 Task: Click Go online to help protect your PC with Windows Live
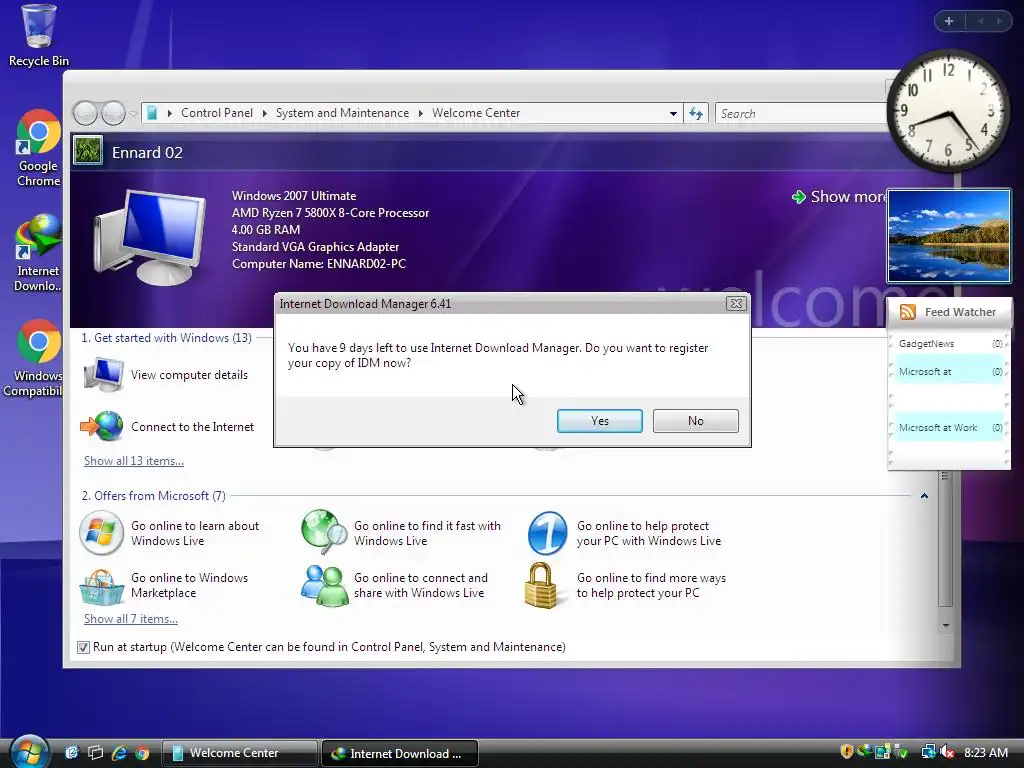click(649, 533)
